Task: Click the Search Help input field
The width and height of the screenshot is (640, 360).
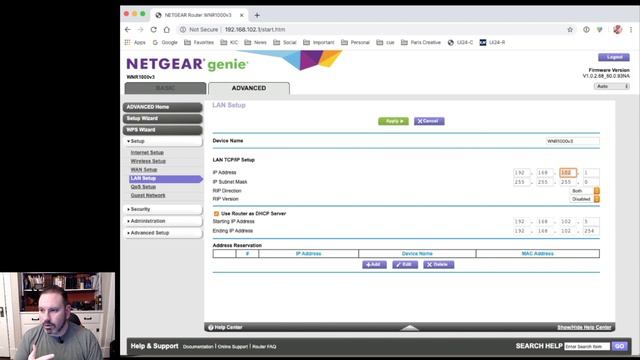Action: [x=587, y=347]
